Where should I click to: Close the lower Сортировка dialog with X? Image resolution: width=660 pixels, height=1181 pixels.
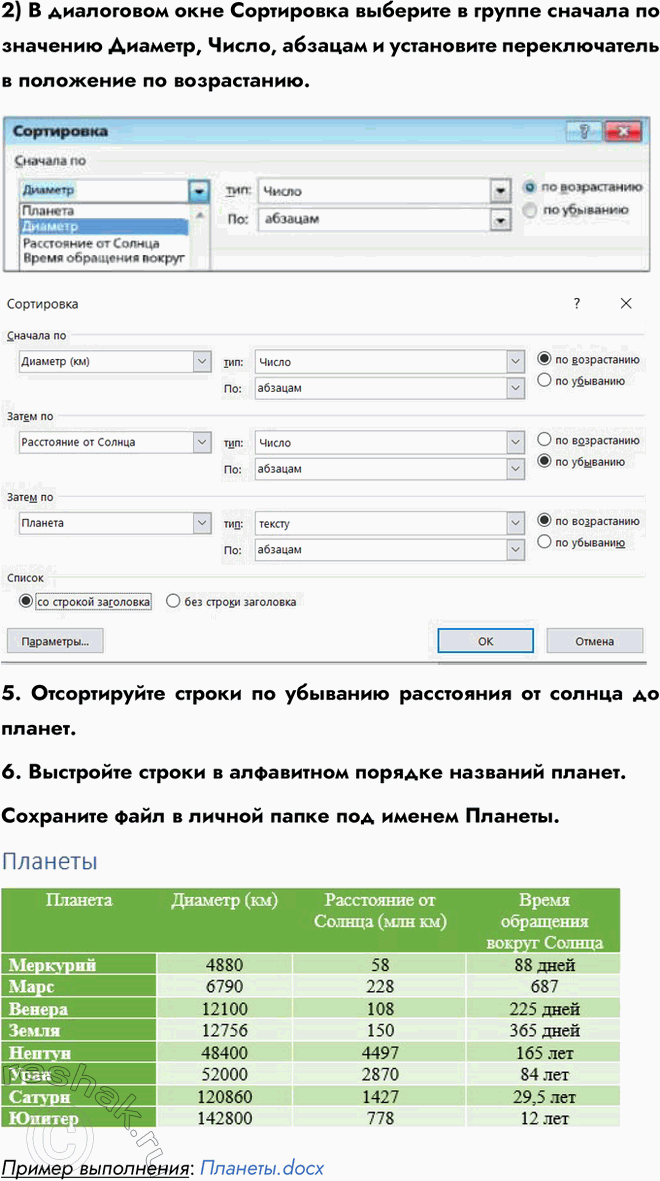tap(626, 303)
